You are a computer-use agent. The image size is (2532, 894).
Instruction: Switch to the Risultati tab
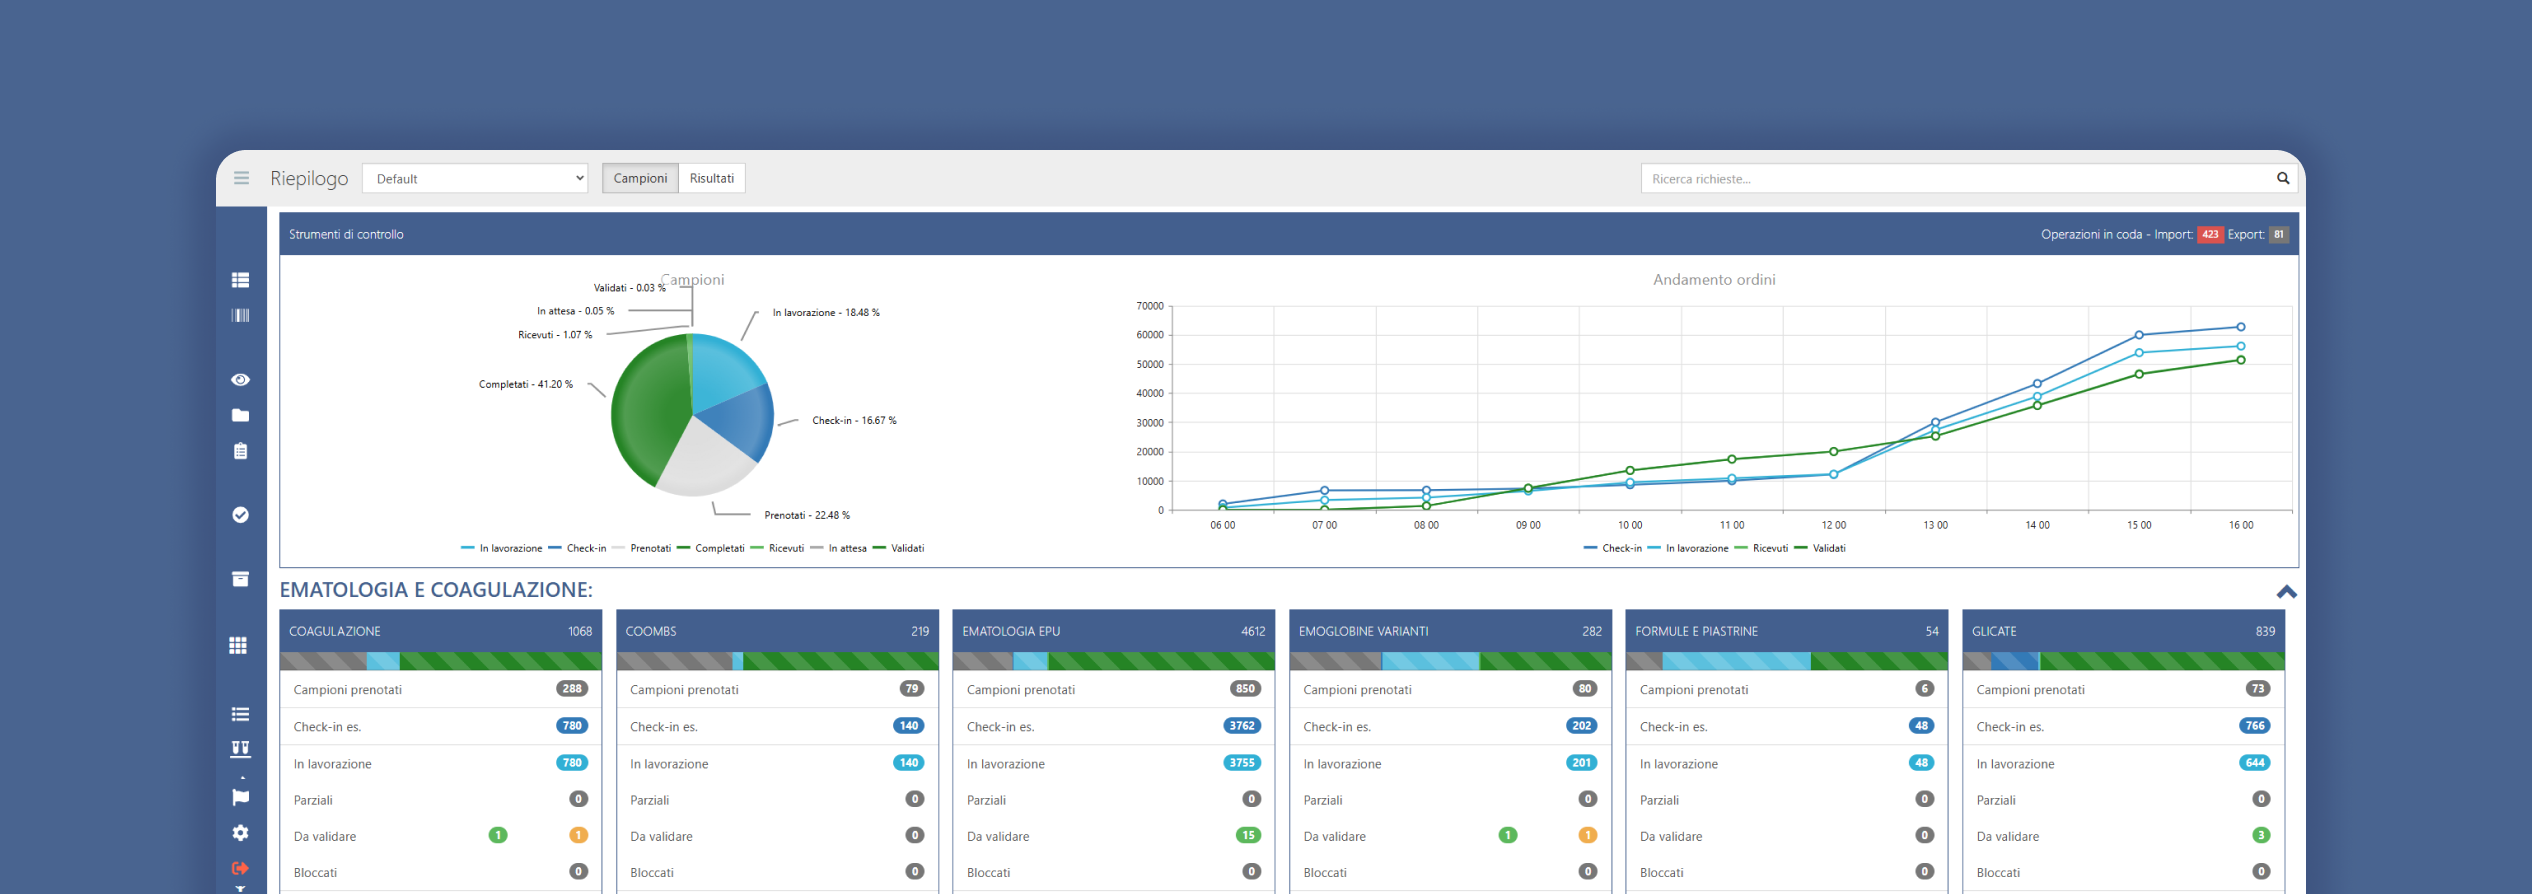click(x=712, y=178)
